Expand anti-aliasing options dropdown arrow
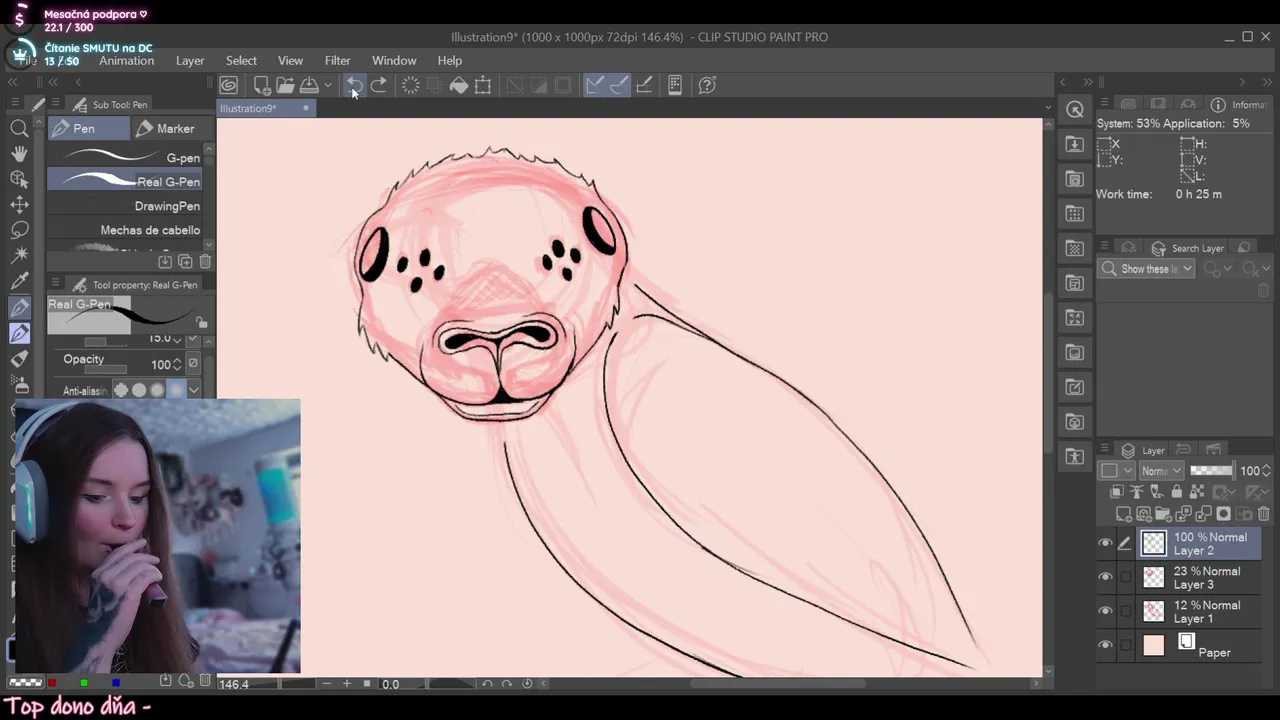Screen dimensions: 1280x720 [x=193, y=390]
